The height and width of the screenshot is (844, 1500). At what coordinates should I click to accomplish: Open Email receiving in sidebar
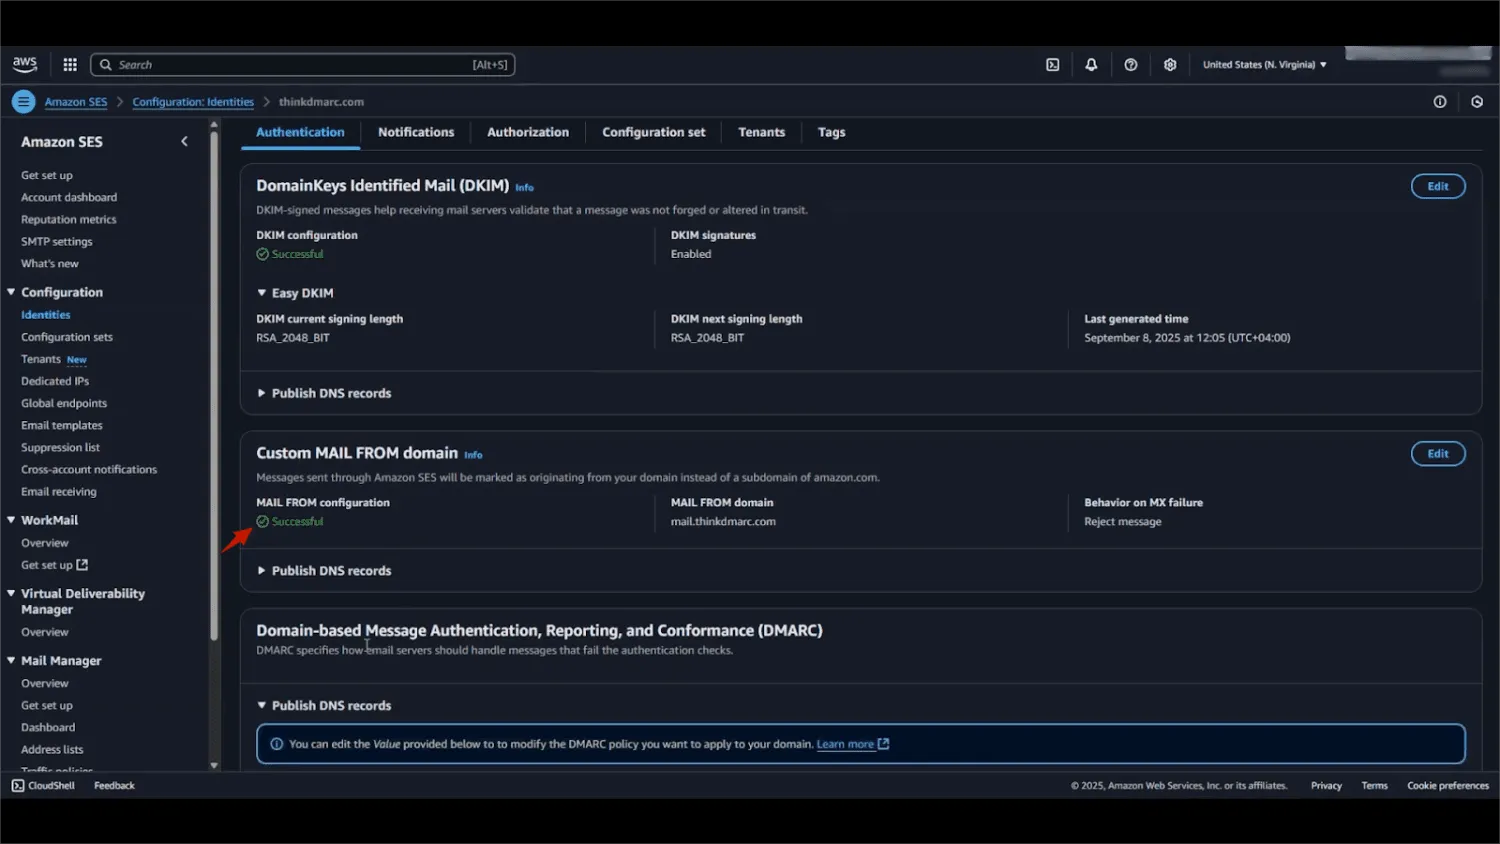(59, 491)
